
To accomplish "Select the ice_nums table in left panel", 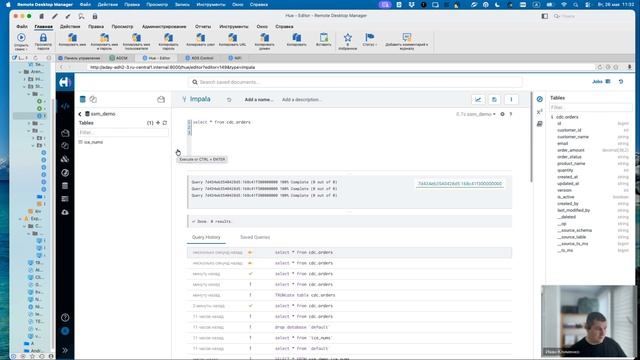I will (x=93, y=142).
